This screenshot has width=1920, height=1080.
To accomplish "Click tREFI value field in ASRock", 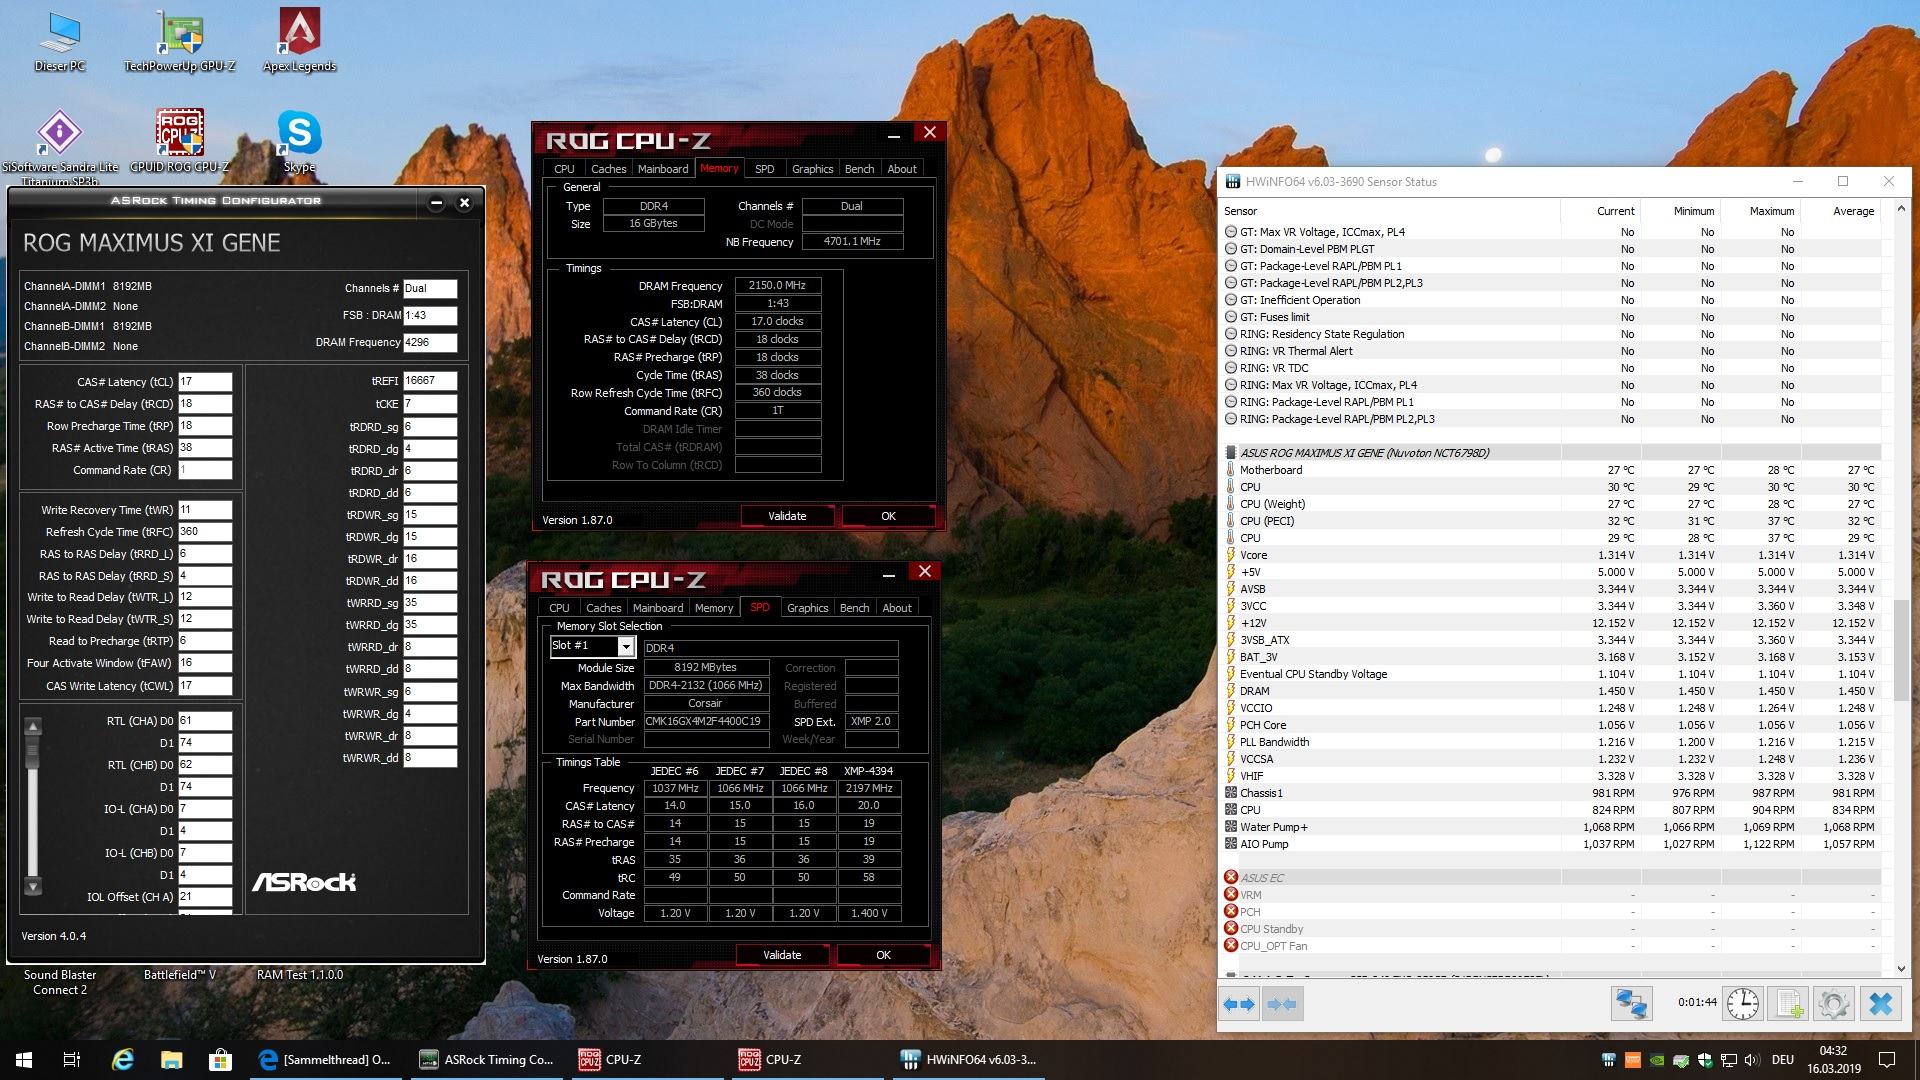I will coord(430,381).
